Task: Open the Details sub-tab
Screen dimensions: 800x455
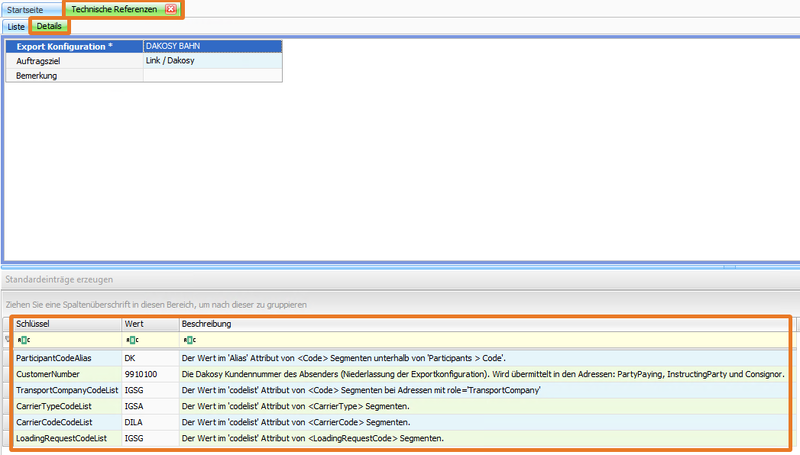Action: point(49,26)
